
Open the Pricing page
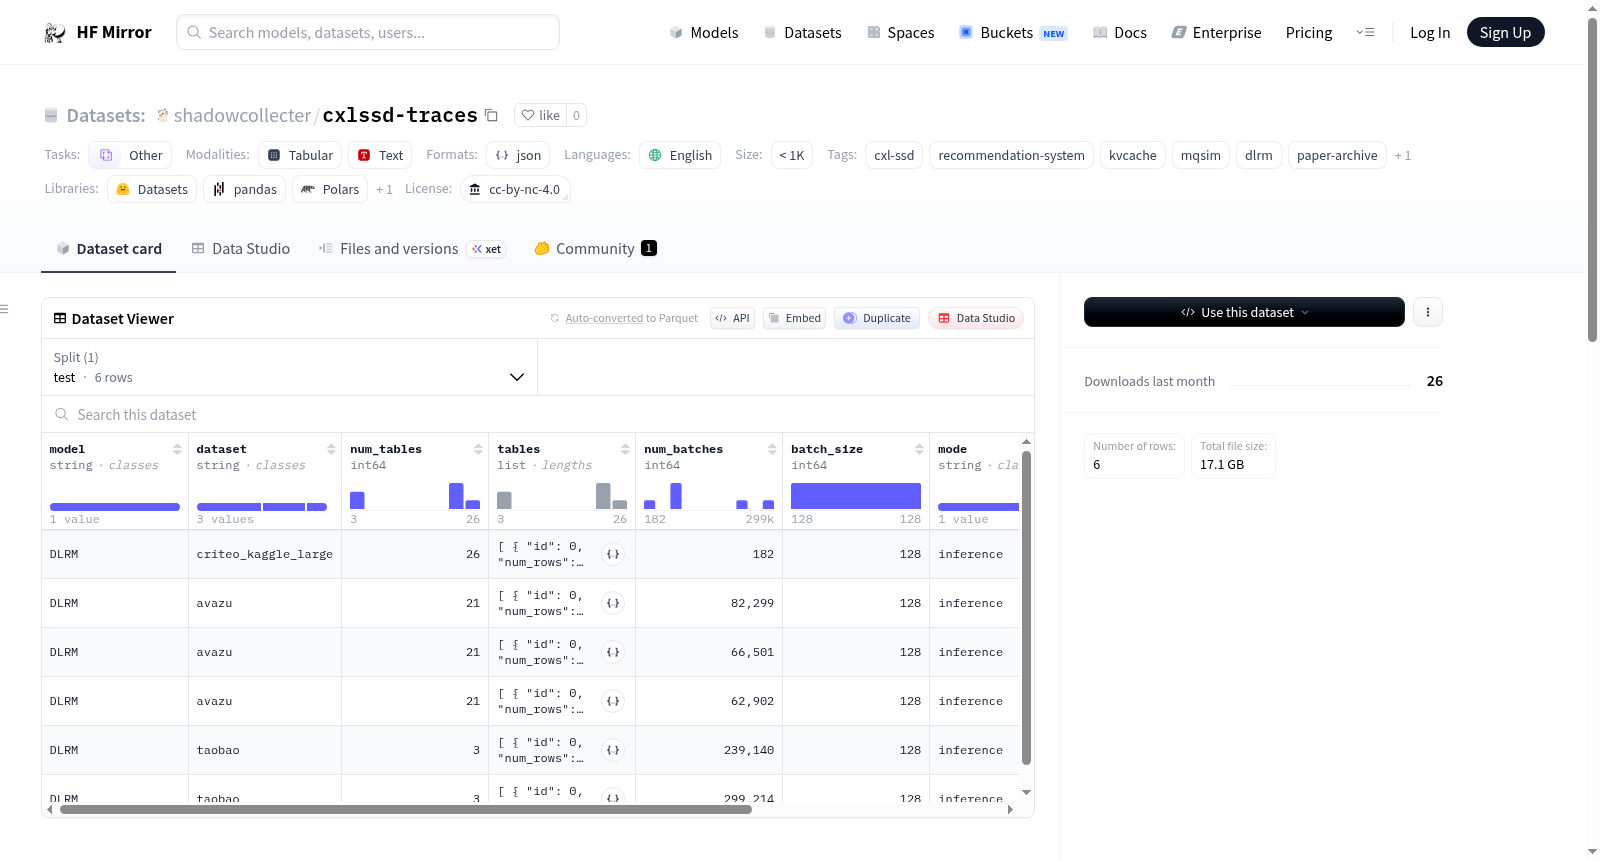coord(1309,33)
